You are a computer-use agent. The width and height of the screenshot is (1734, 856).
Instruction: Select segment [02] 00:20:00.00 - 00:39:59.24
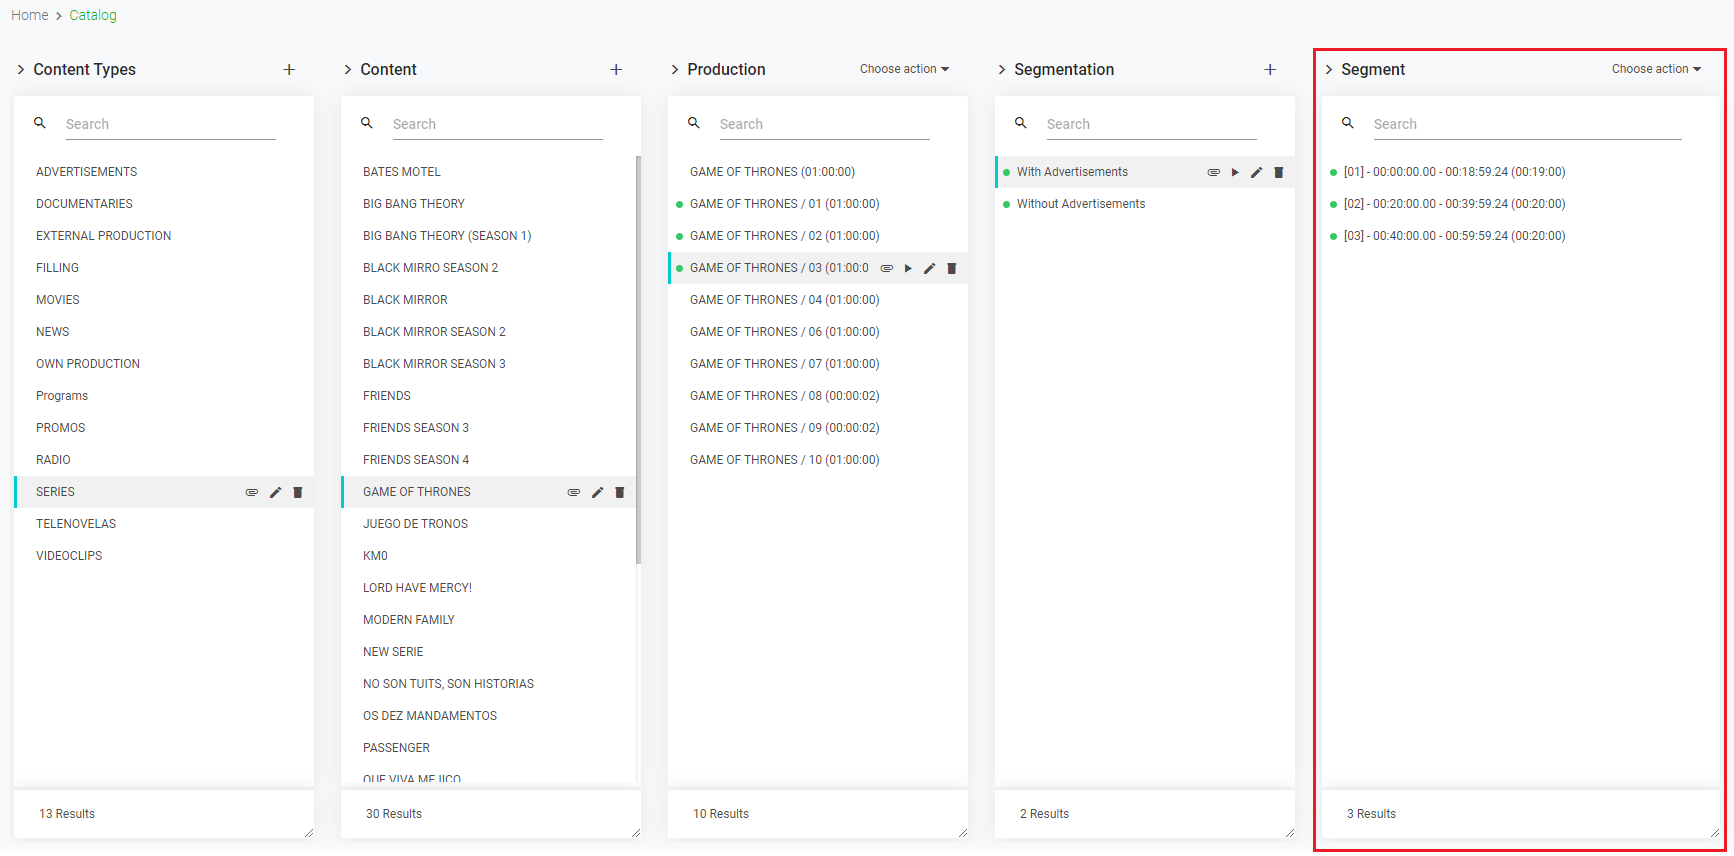pyautogui.click(x=1454, y=204)
